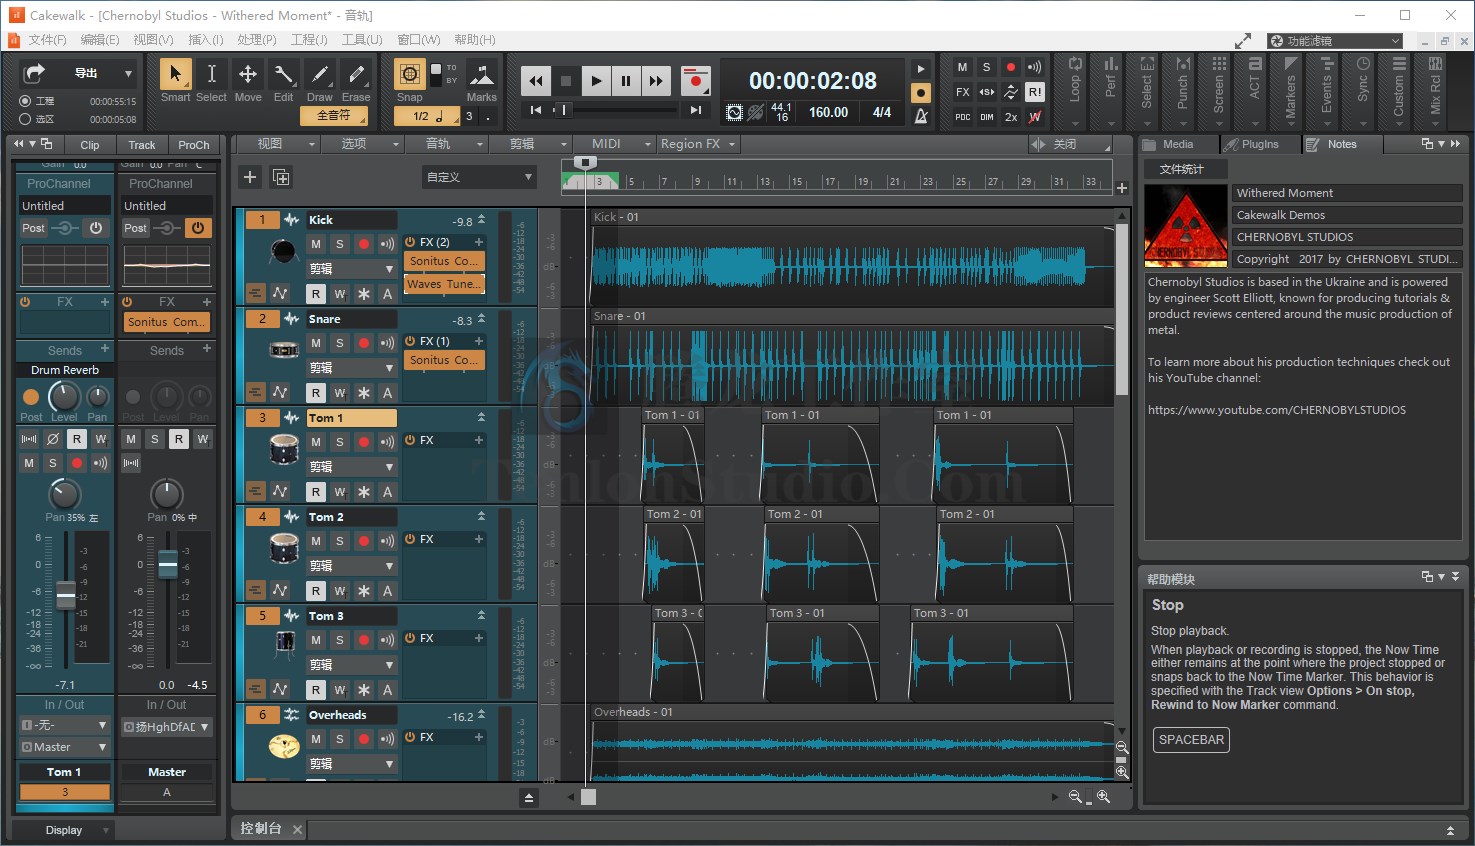1475x846 pixels.
Task: Solo the Snare track
Action: coord(340,343)
